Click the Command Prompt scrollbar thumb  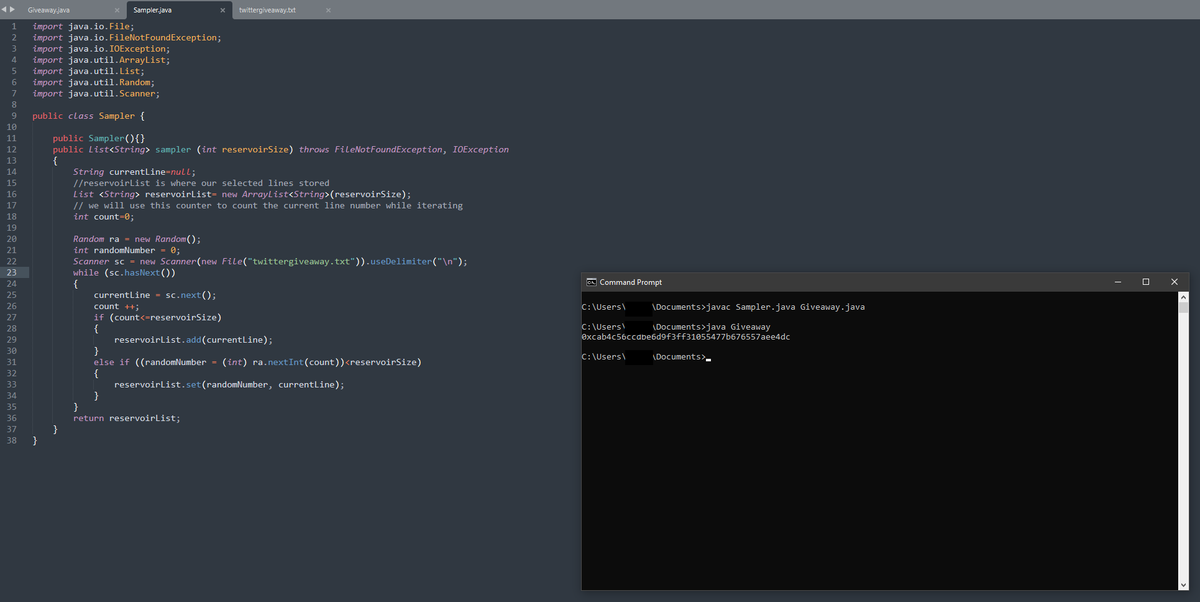tap(1183, 308)
